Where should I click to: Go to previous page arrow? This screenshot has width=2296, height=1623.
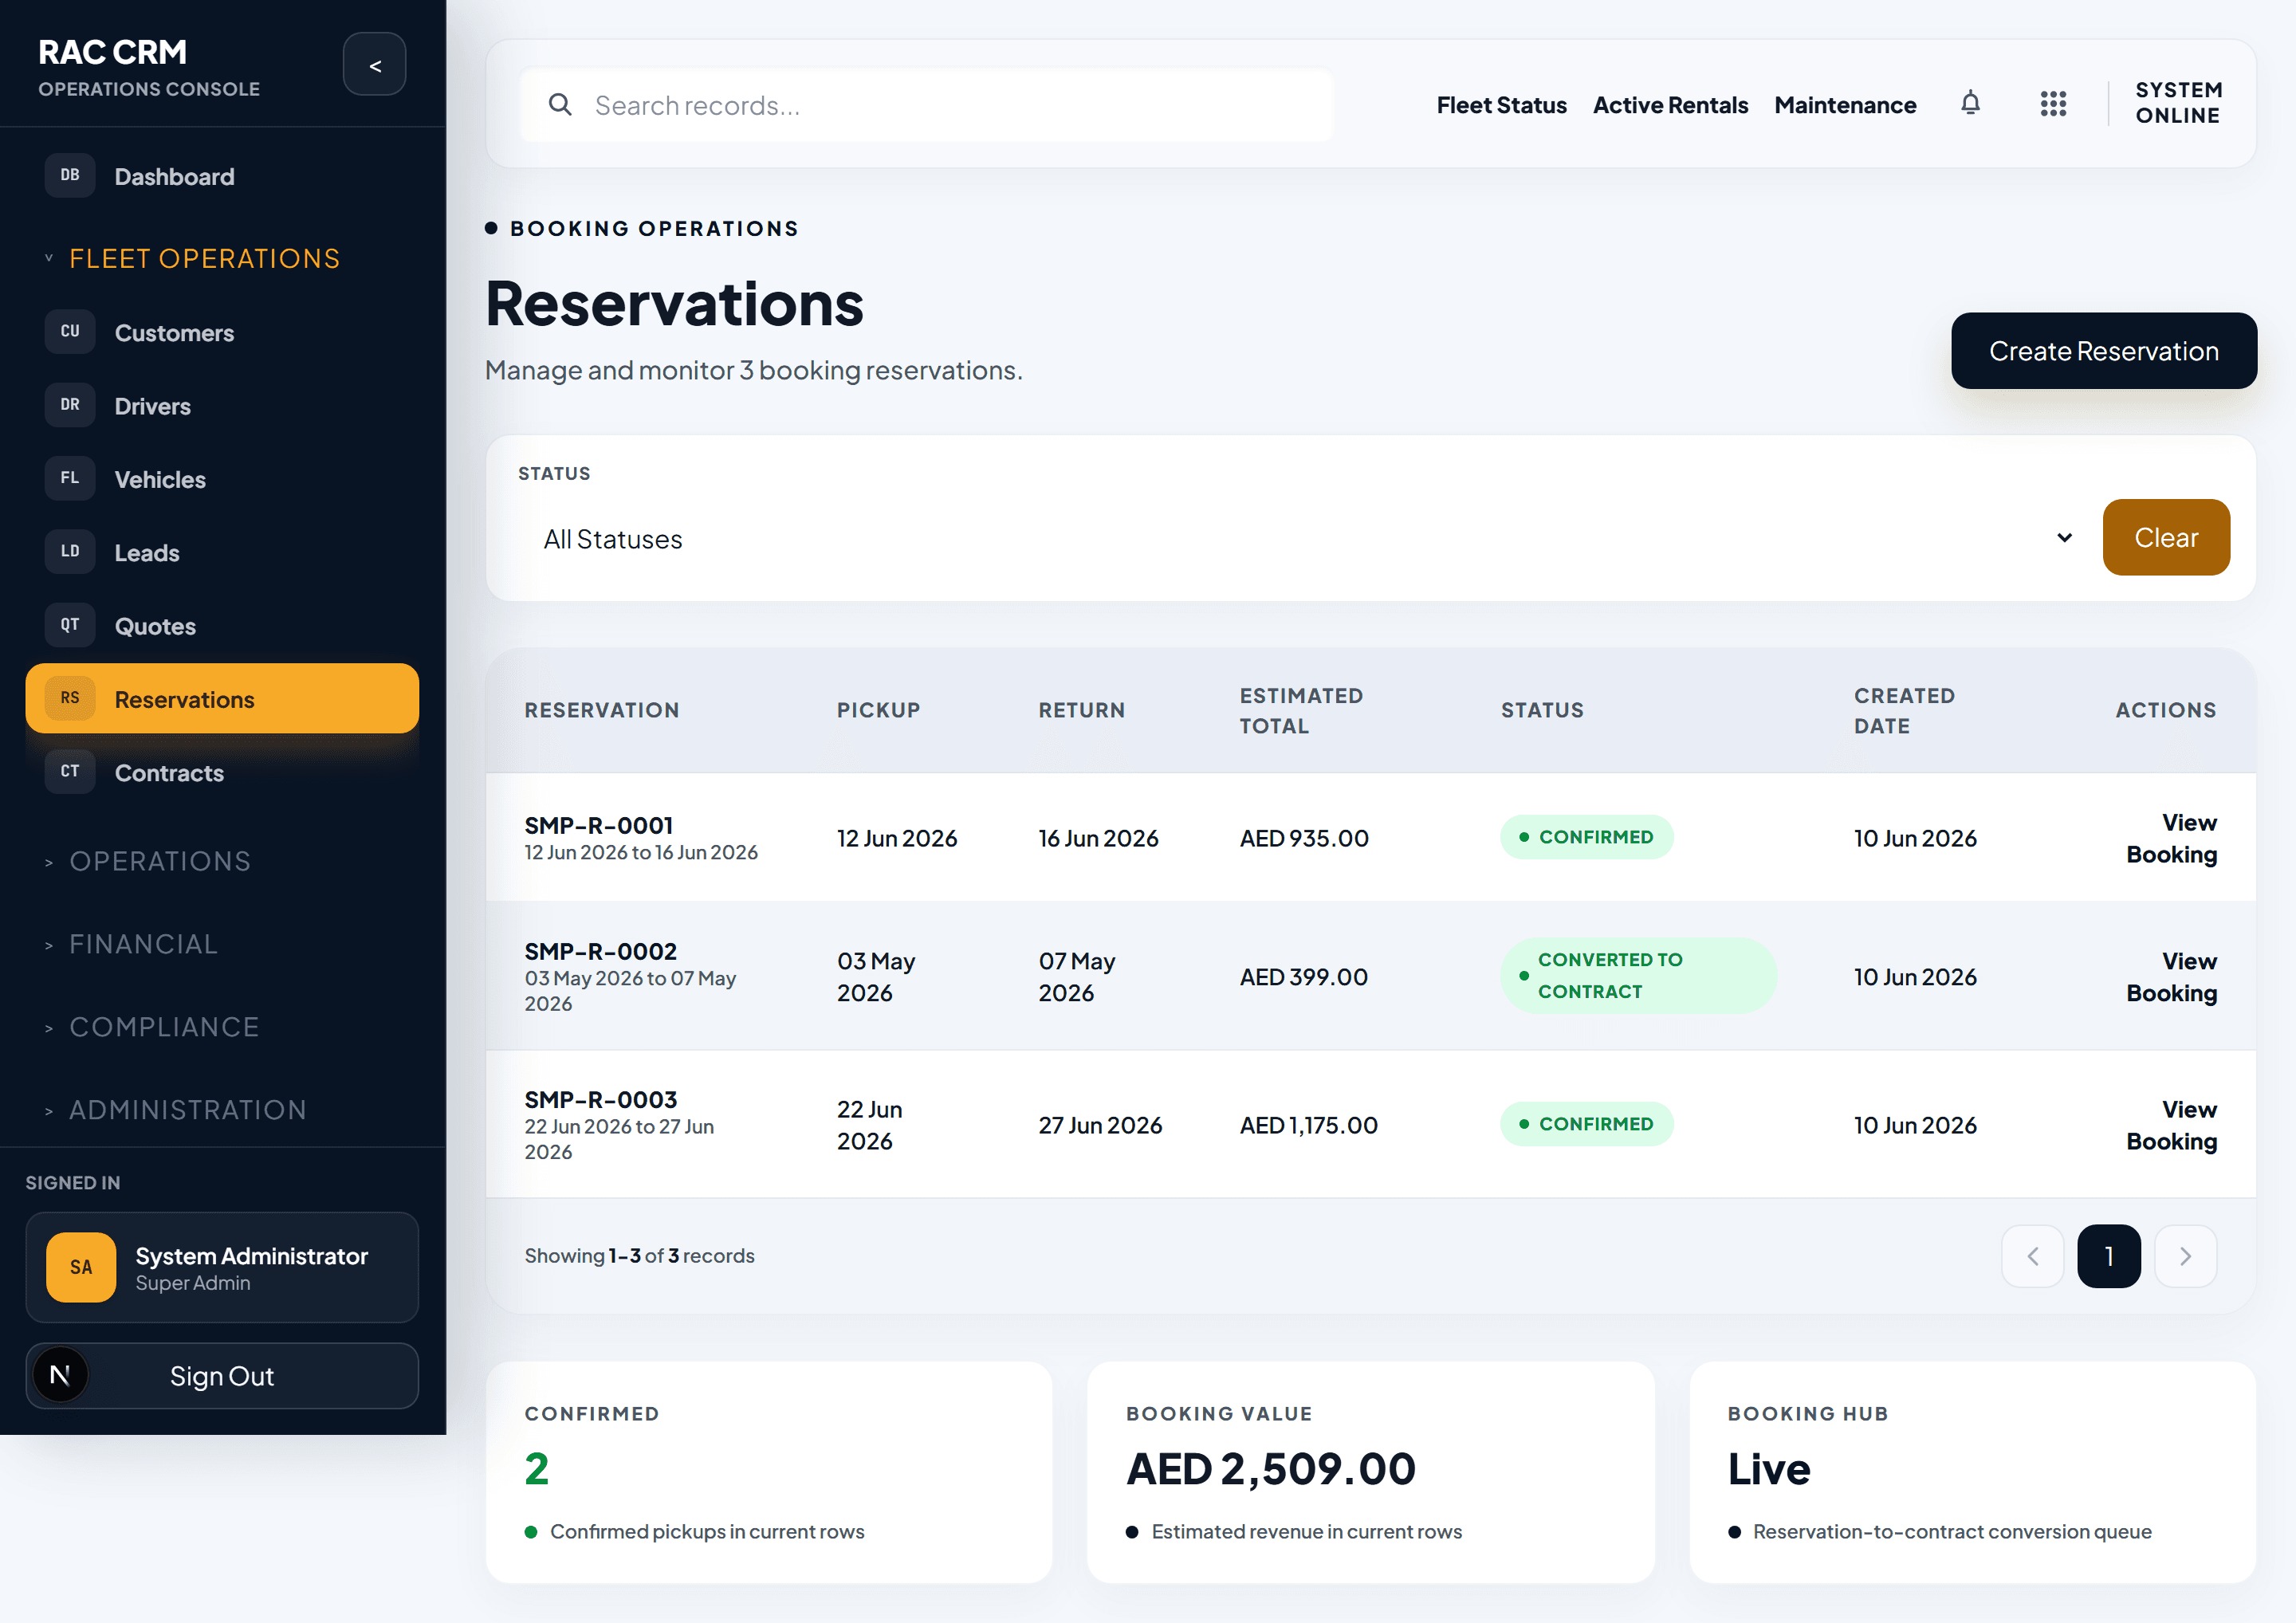point(2032,1256)
